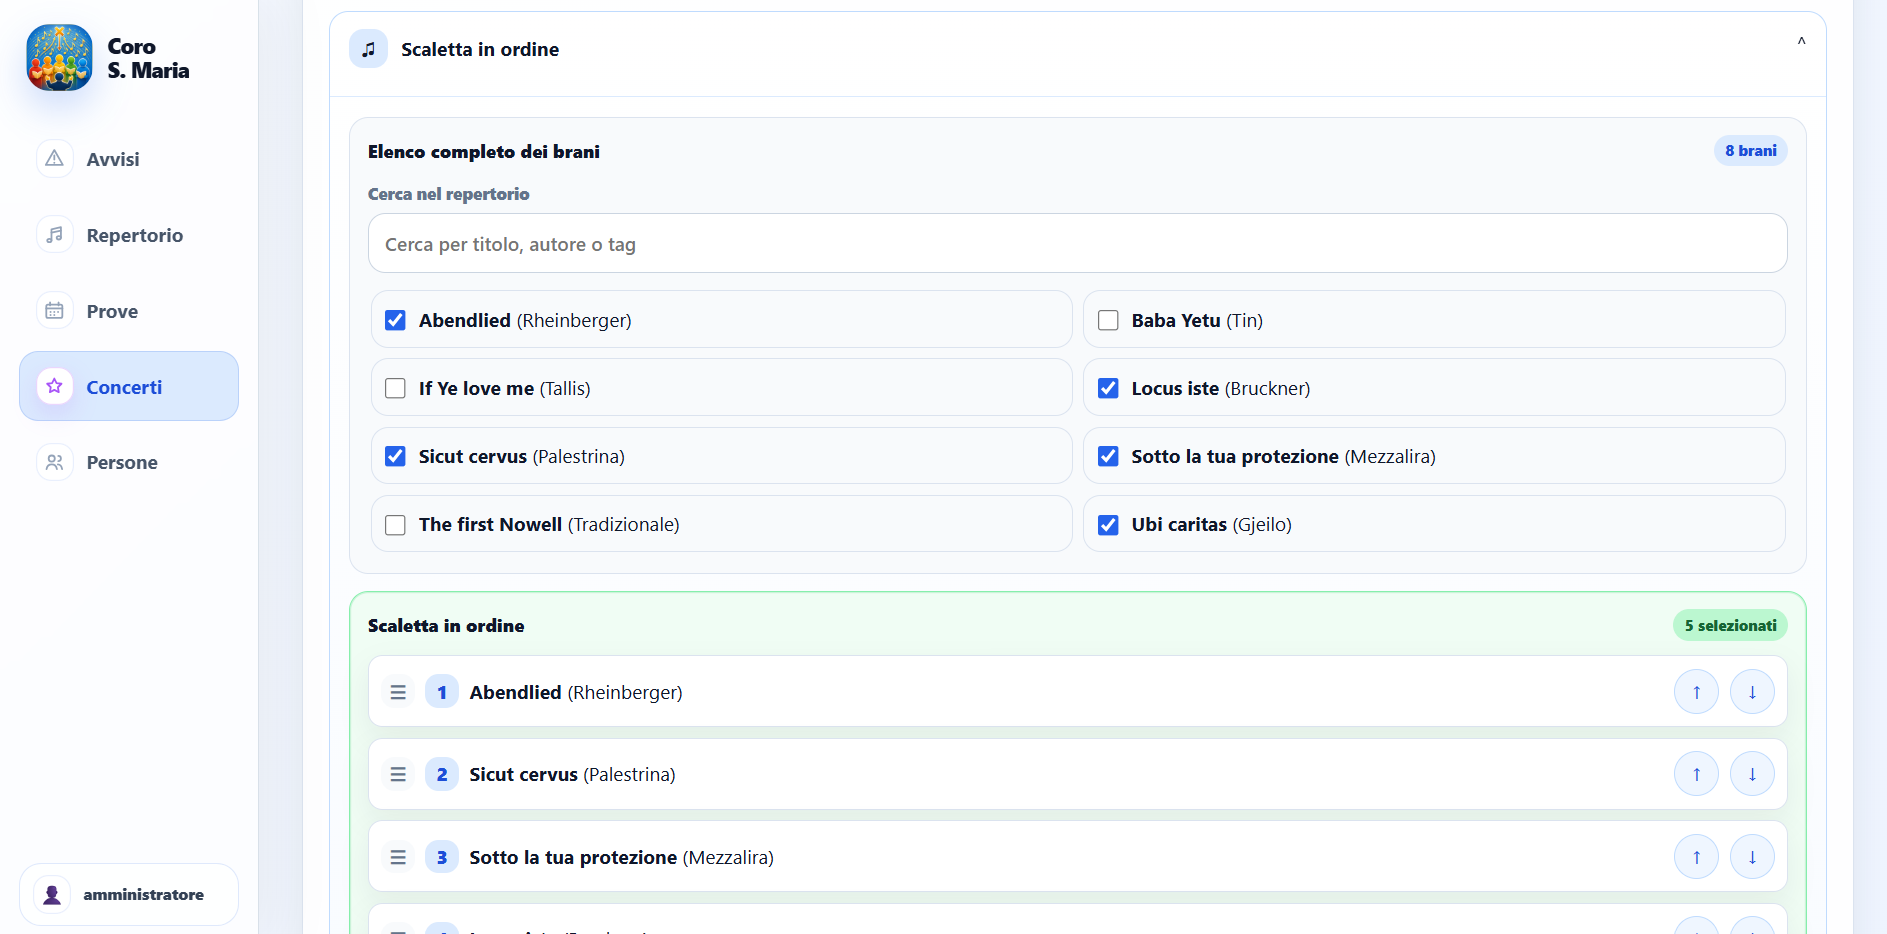This screenshot has height=934, width=1887.
Task: Check The first Nowell (Tradizionale) checkbox
Action: [x=395, y=524]
